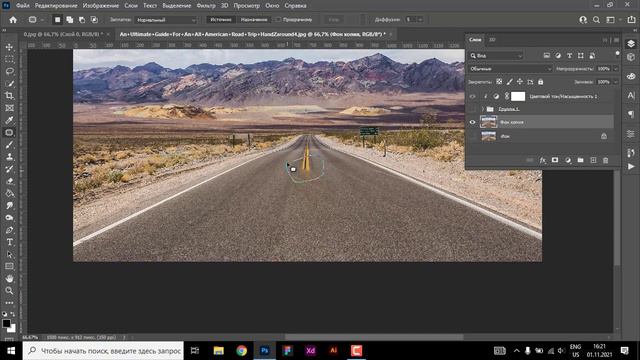The width and height of the screenshot is (640, 360).
Task: Open the Patch mode dropdown
Action: coord(166,20)
